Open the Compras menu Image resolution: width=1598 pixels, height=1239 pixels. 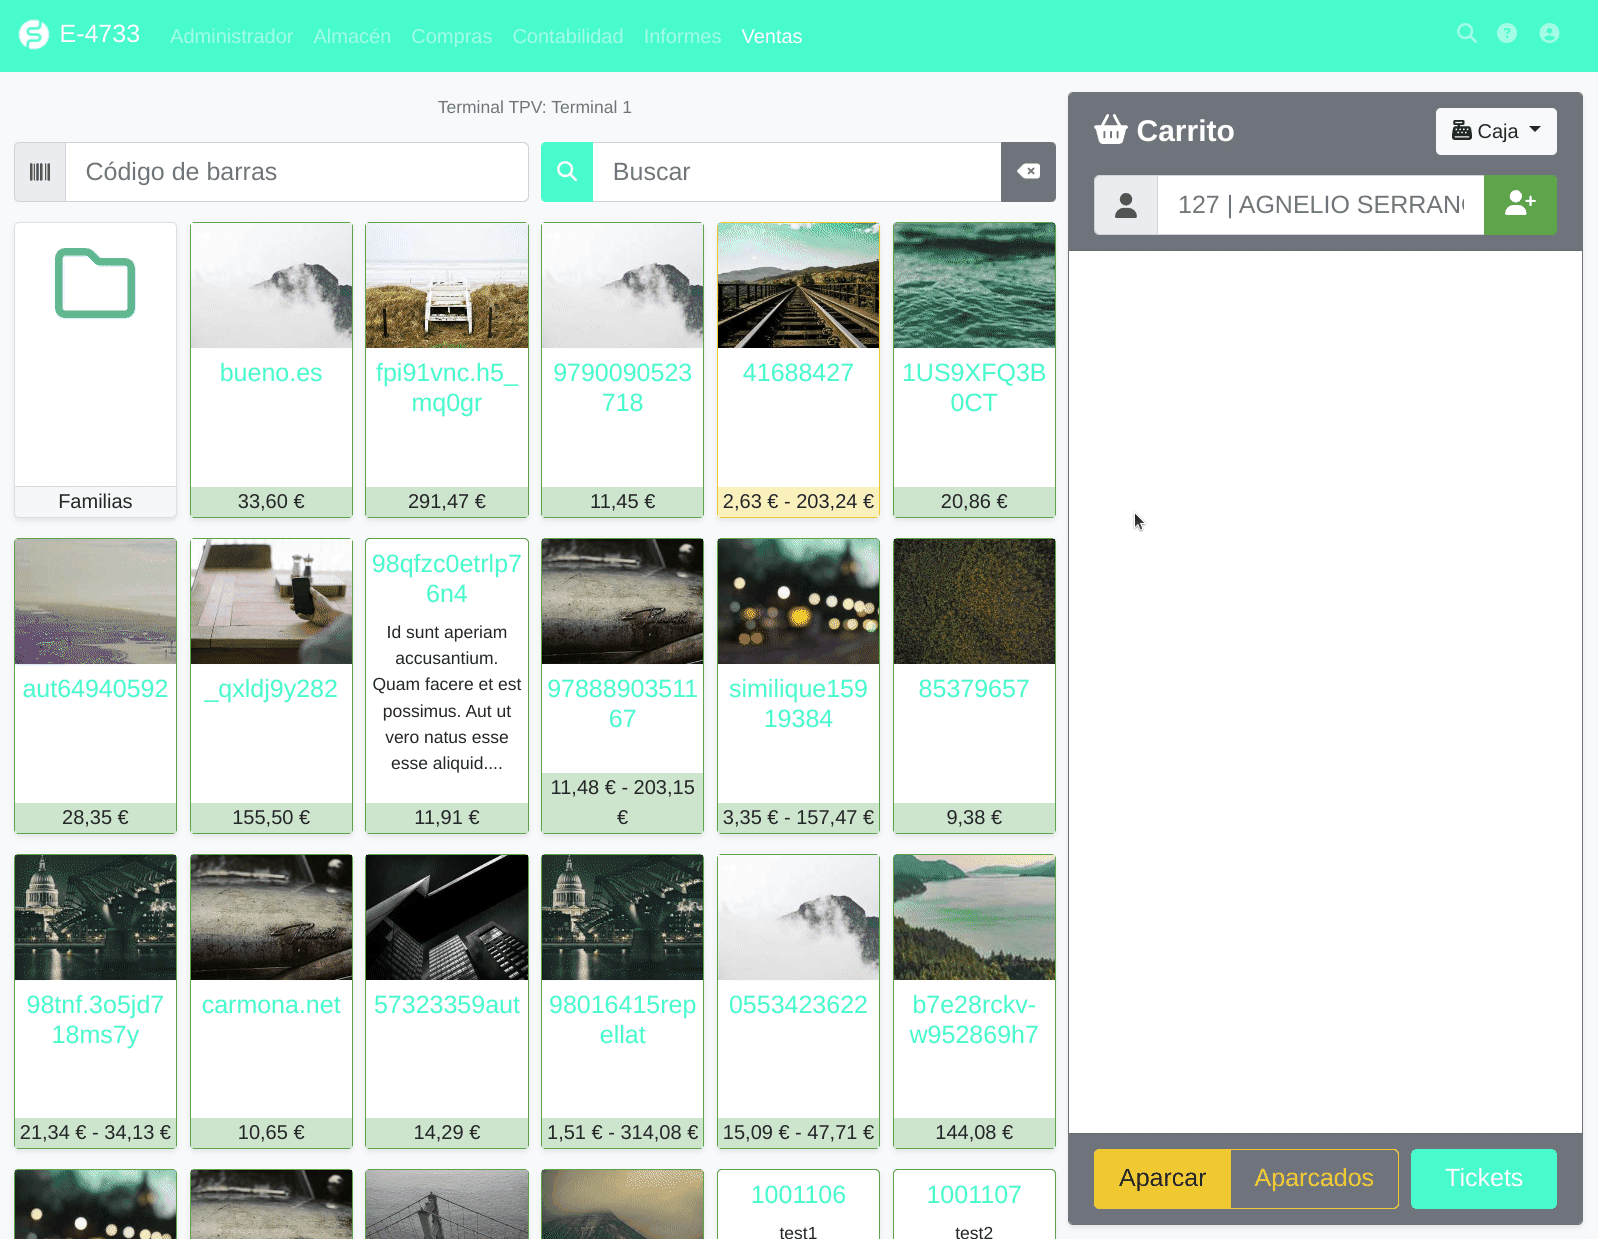(x=452, y=36)
